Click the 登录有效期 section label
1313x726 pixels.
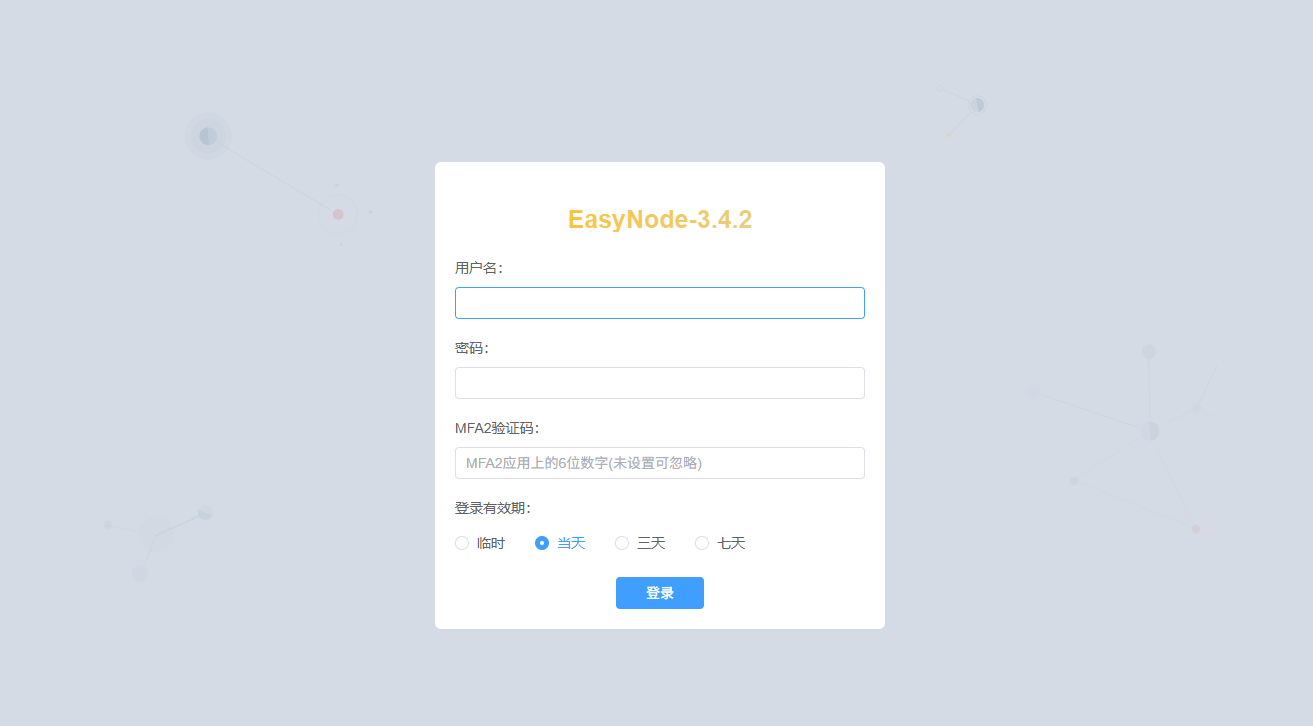click(494, 508)
